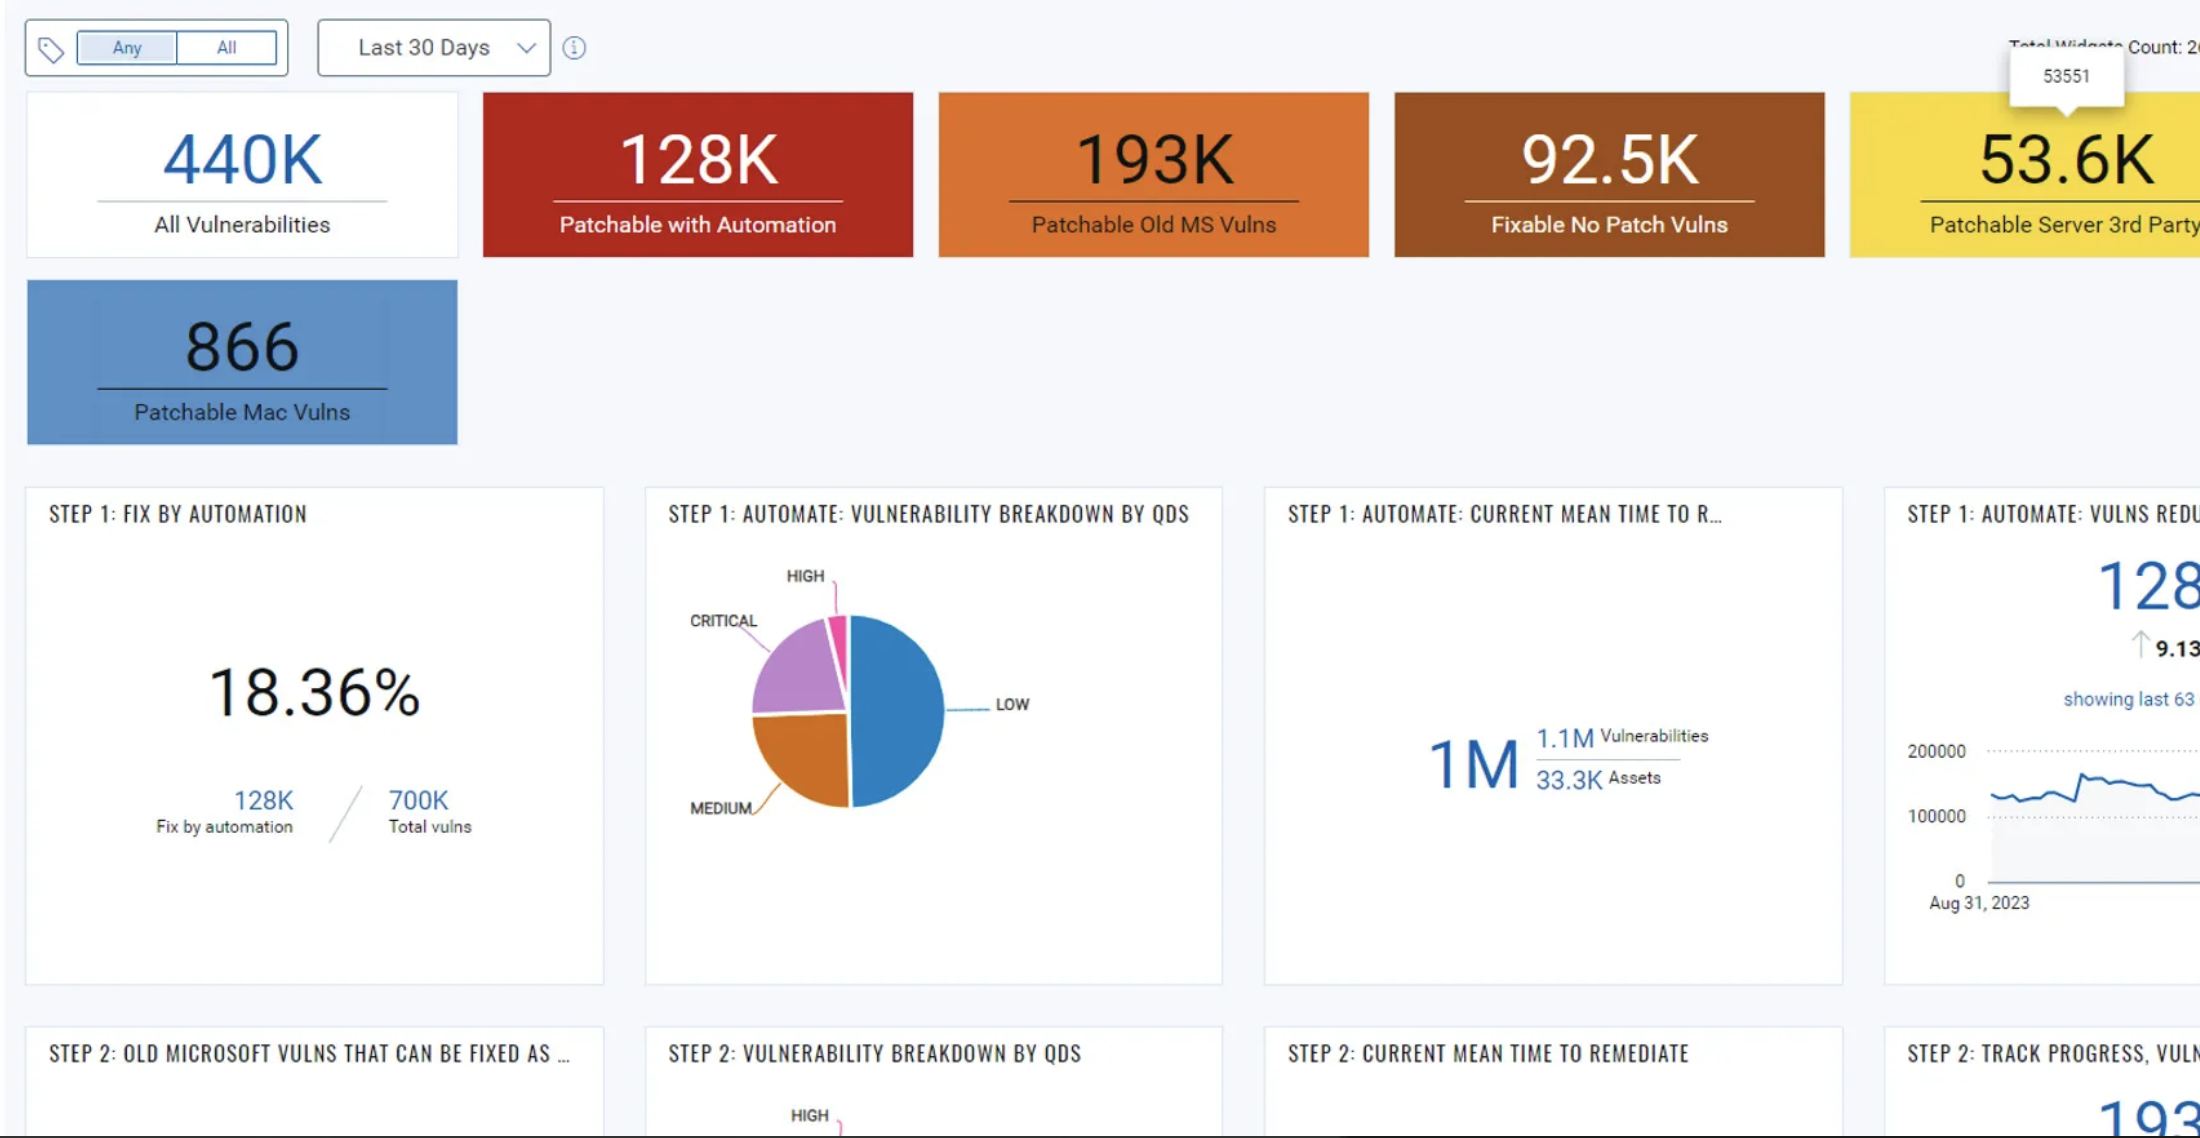Click the 18.36% value in Fix by Automation

[315, 692]
